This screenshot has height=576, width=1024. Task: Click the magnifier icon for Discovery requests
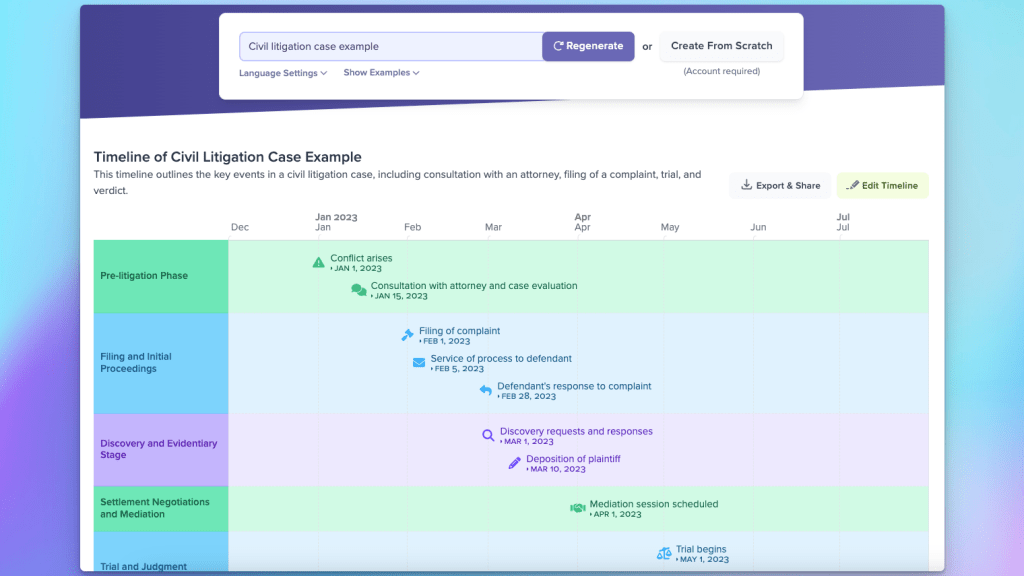pos(488,435)
